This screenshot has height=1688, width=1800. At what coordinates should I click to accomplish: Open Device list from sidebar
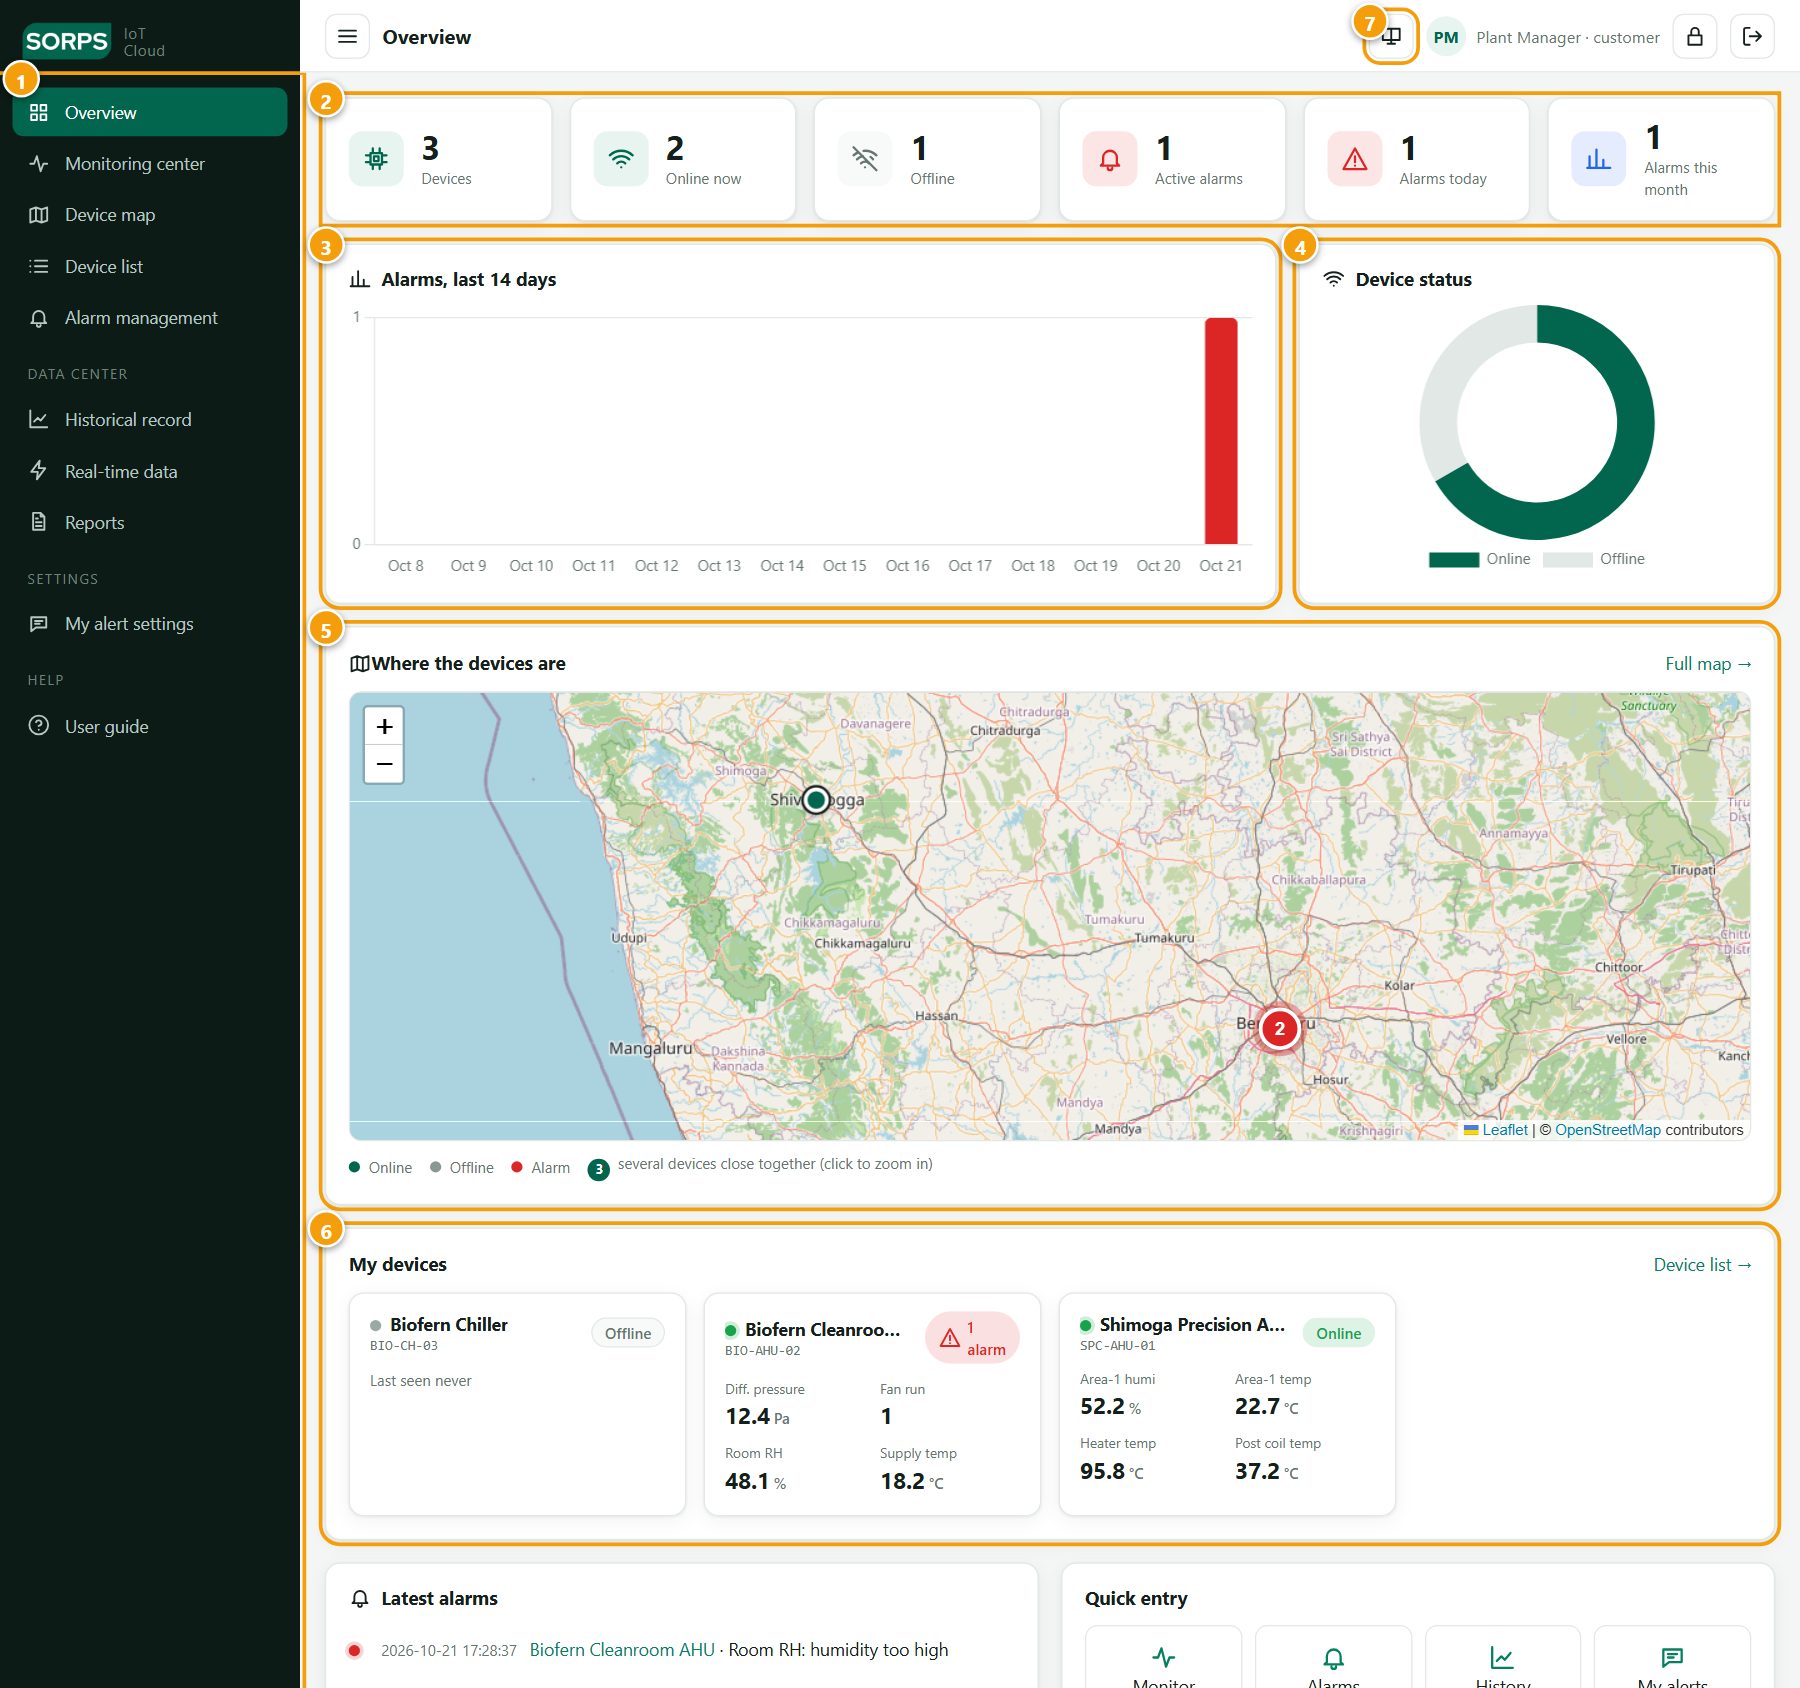150,267
